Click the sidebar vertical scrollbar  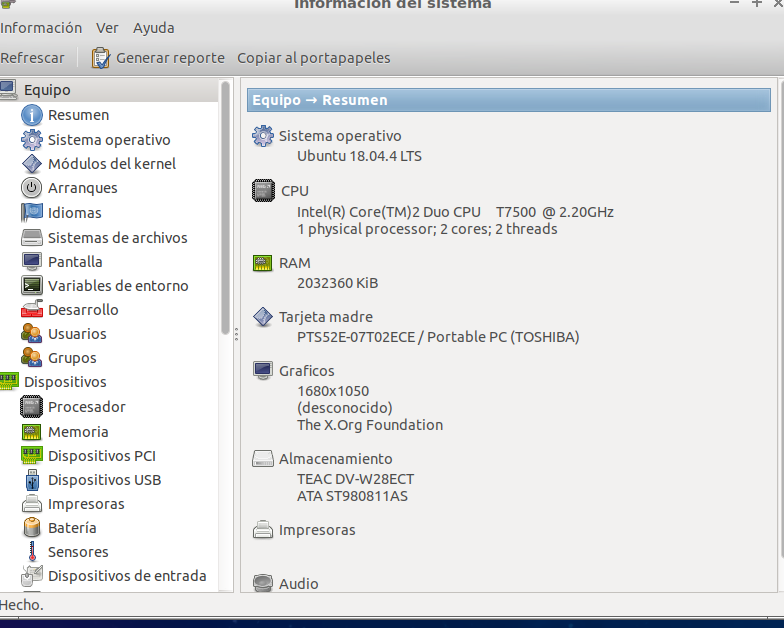(x=225, y=210)
